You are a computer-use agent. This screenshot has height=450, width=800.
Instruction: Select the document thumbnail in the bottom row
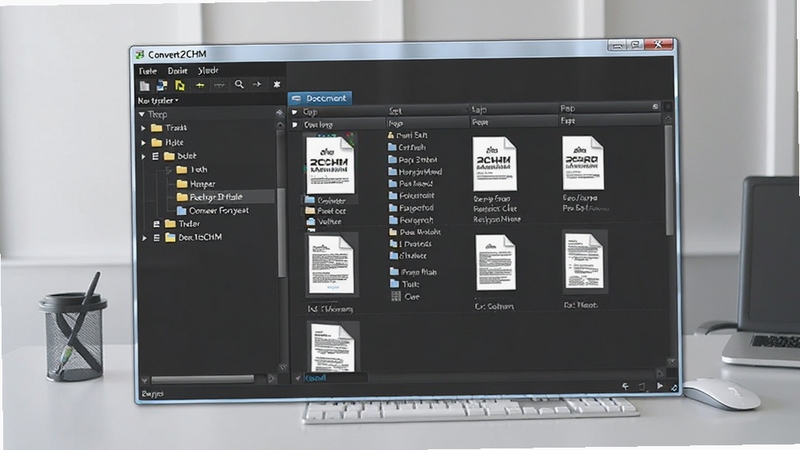tap(332, 348)
